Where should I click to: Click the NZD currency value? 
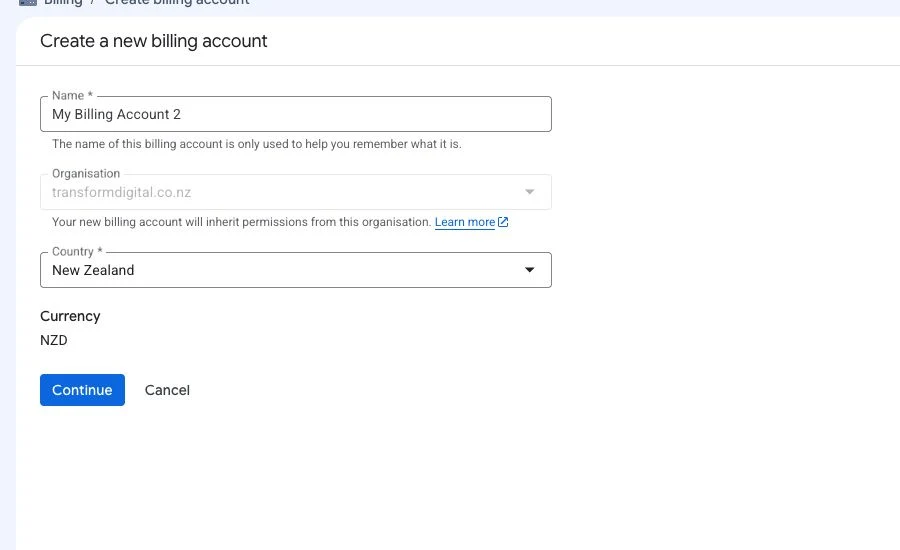pyautogui.click(x=53, y=340)
